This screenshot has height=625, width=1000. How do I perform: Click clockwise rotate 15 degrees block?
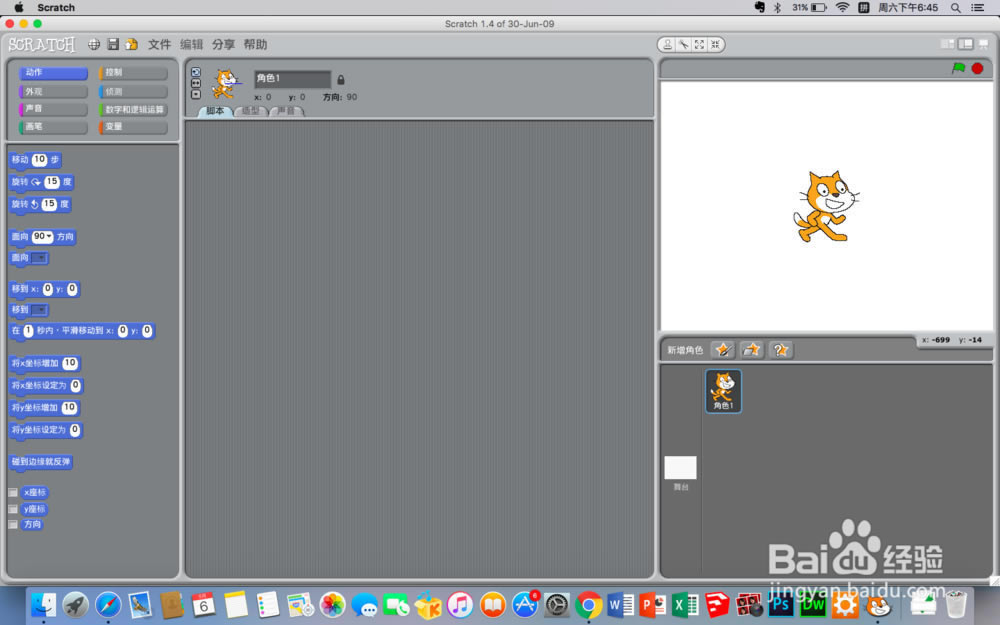42,182
